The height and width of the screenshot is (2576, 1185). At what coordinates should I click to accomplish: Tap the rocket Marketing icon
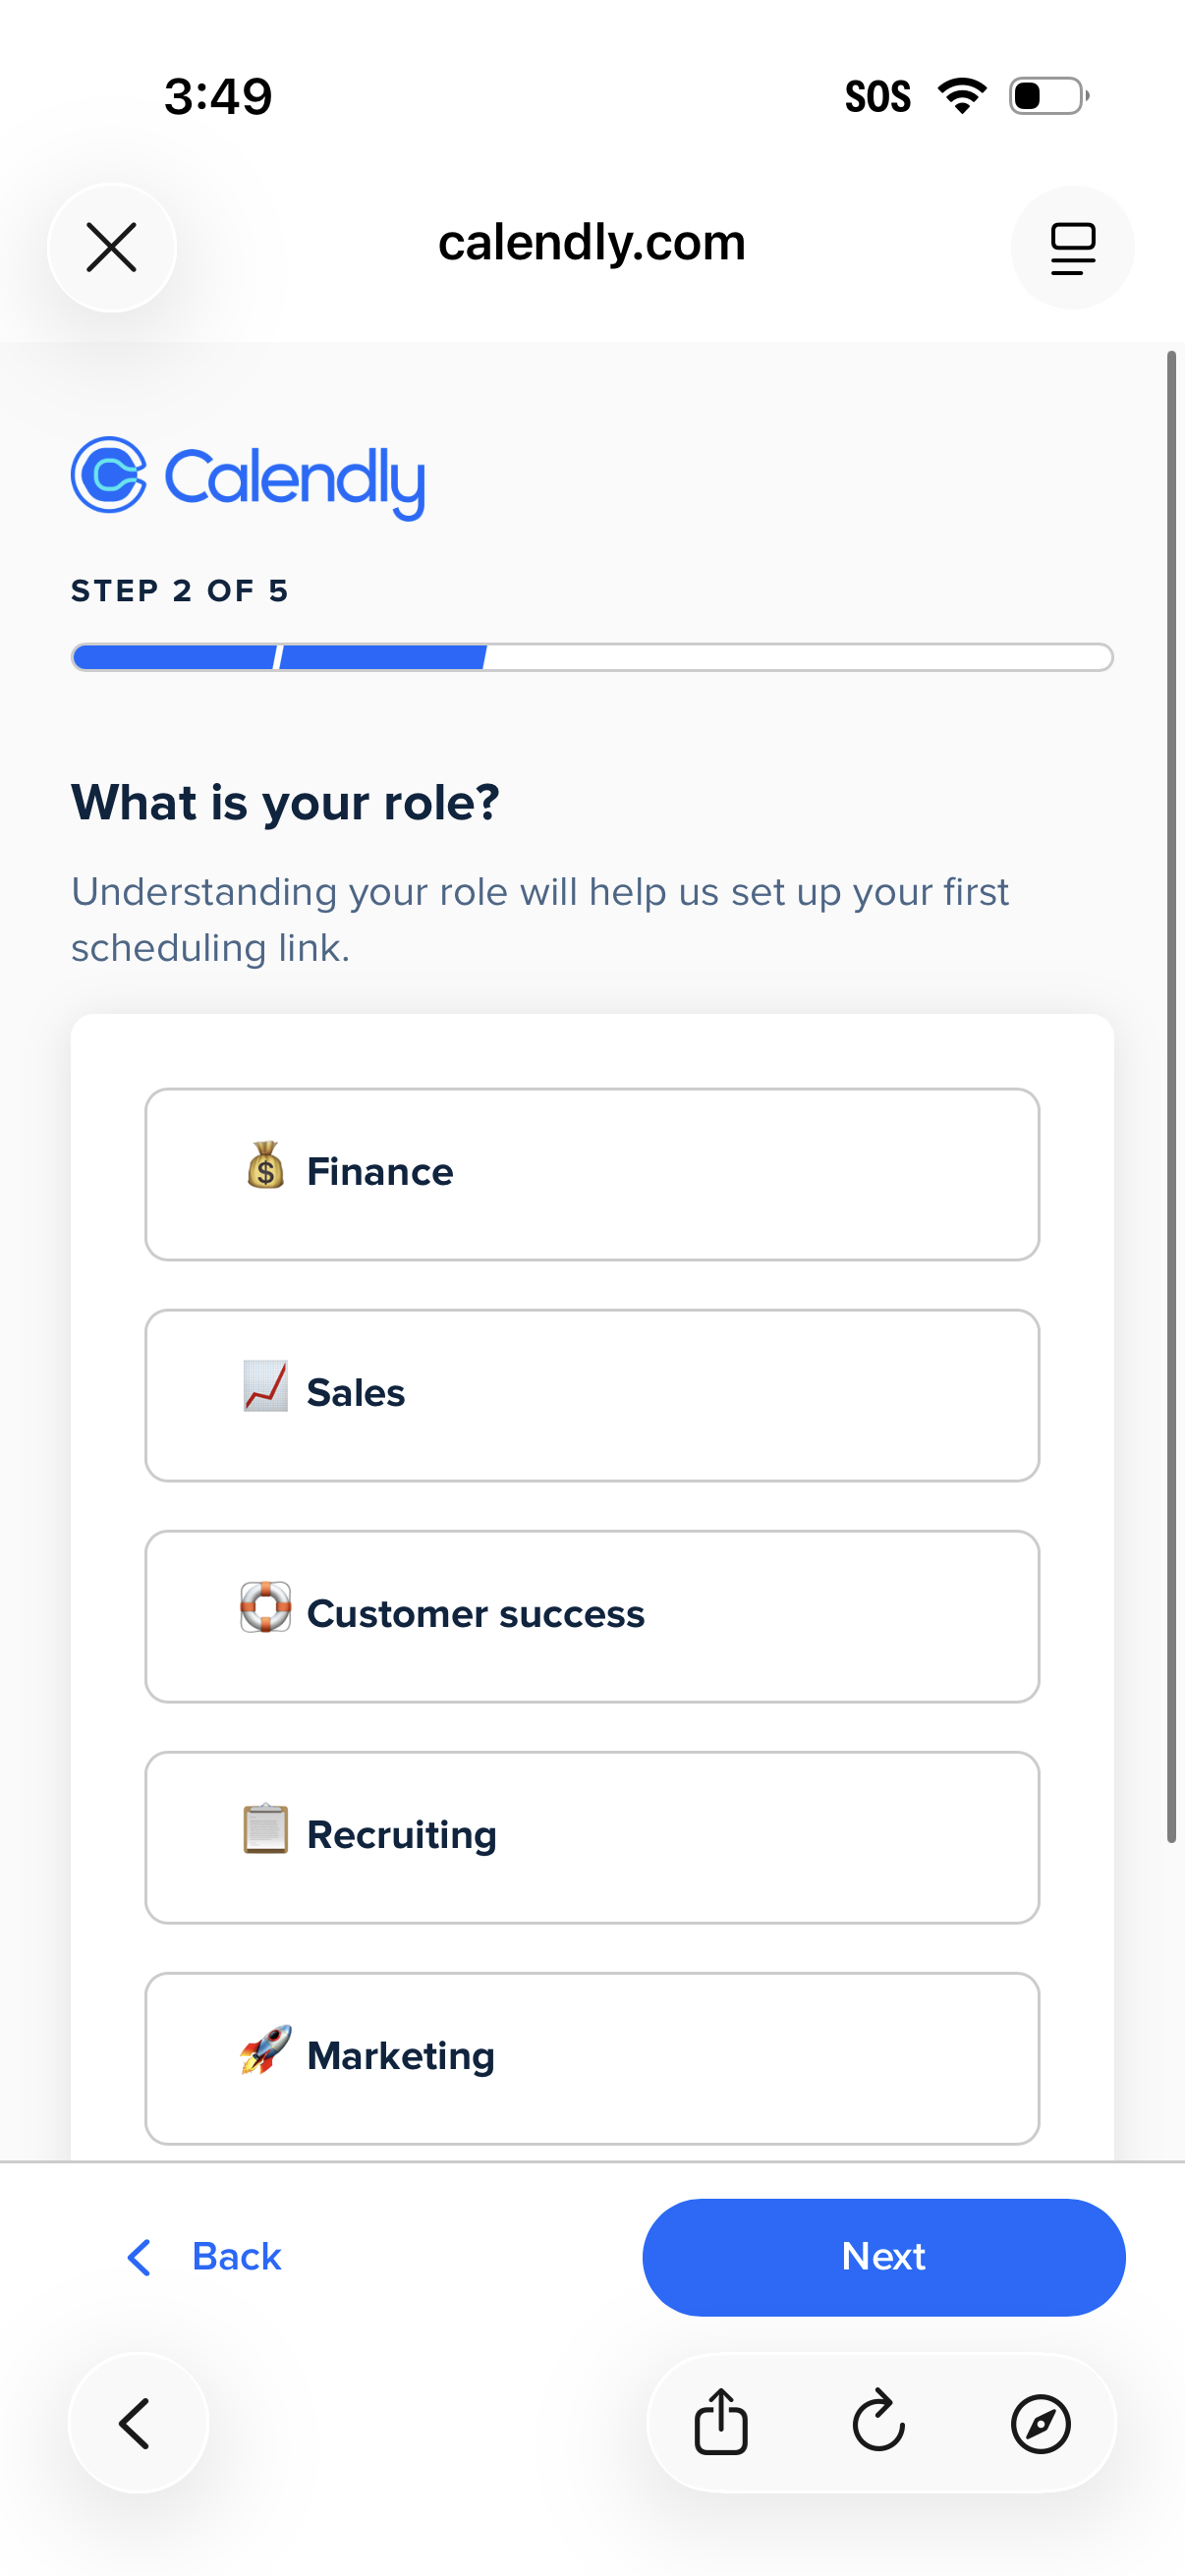click(265, 2050)
